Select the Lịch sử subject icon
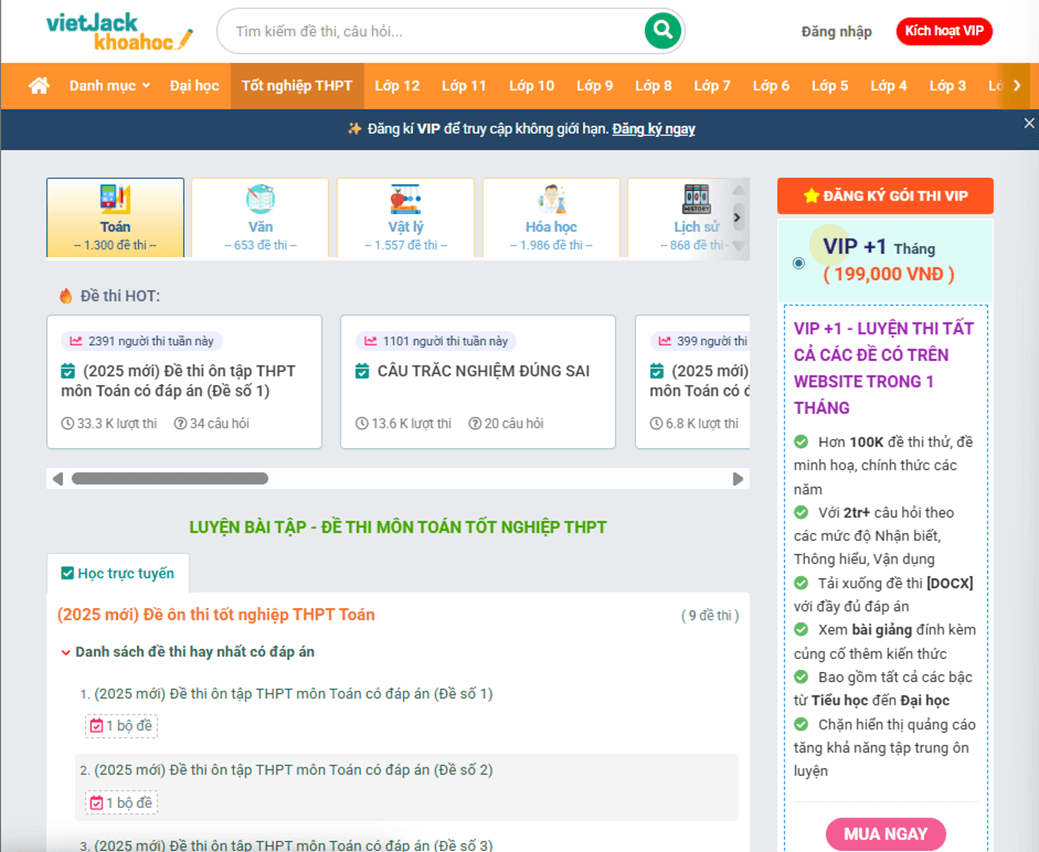Viewport: 1039px width, 852px height. 696,199
